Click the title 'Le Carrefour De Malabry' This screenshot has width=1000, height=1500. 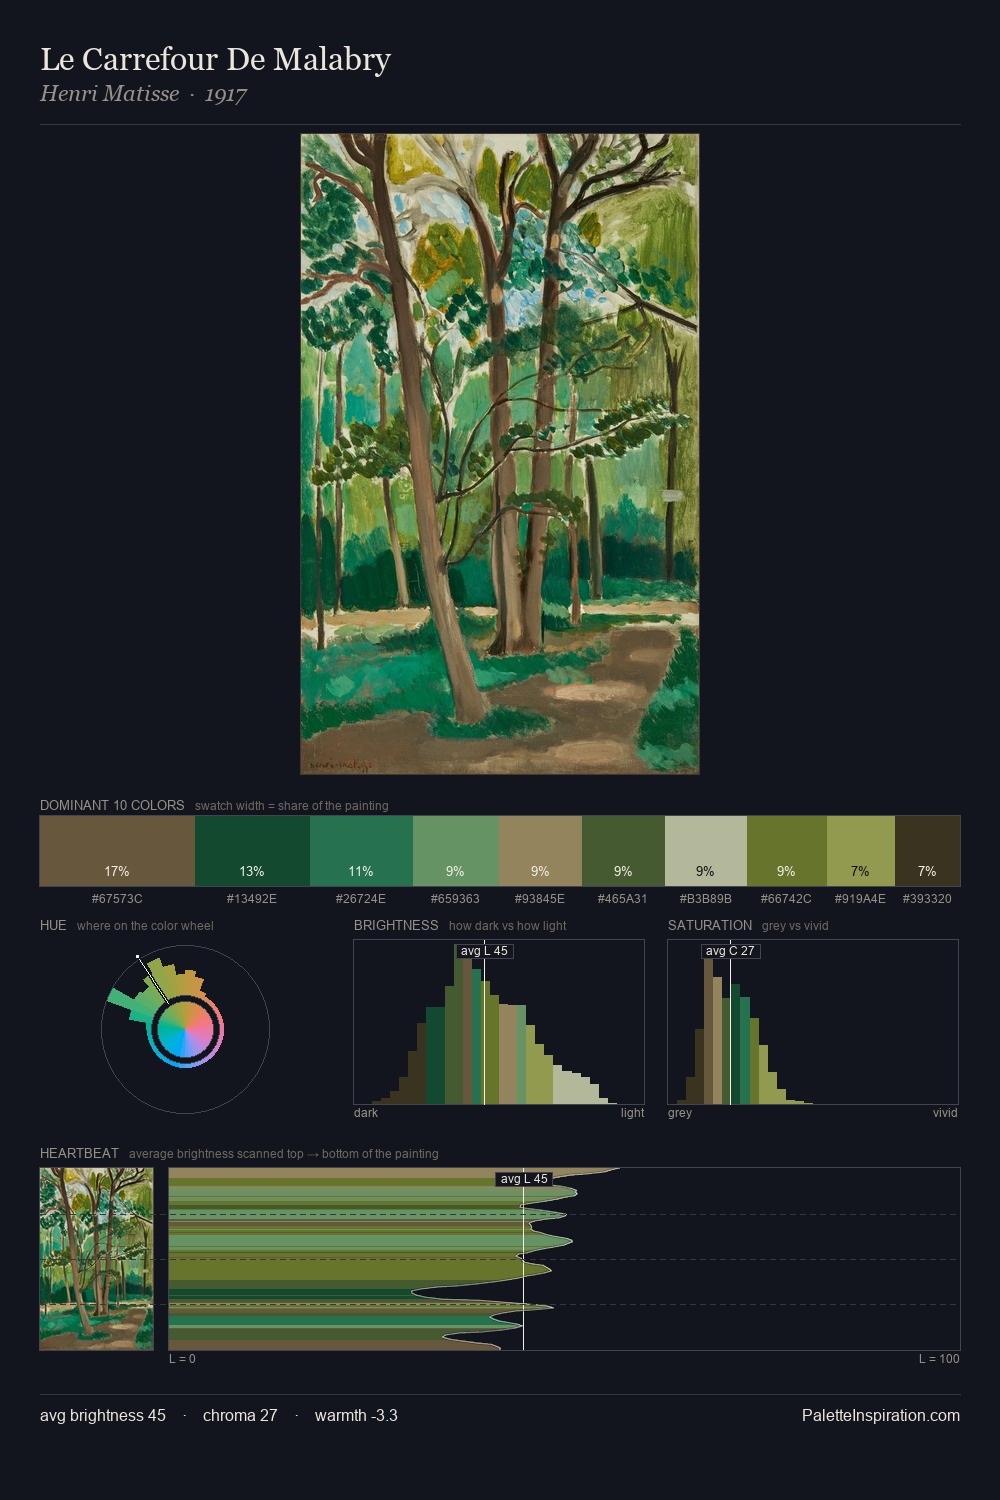point(215,60)
